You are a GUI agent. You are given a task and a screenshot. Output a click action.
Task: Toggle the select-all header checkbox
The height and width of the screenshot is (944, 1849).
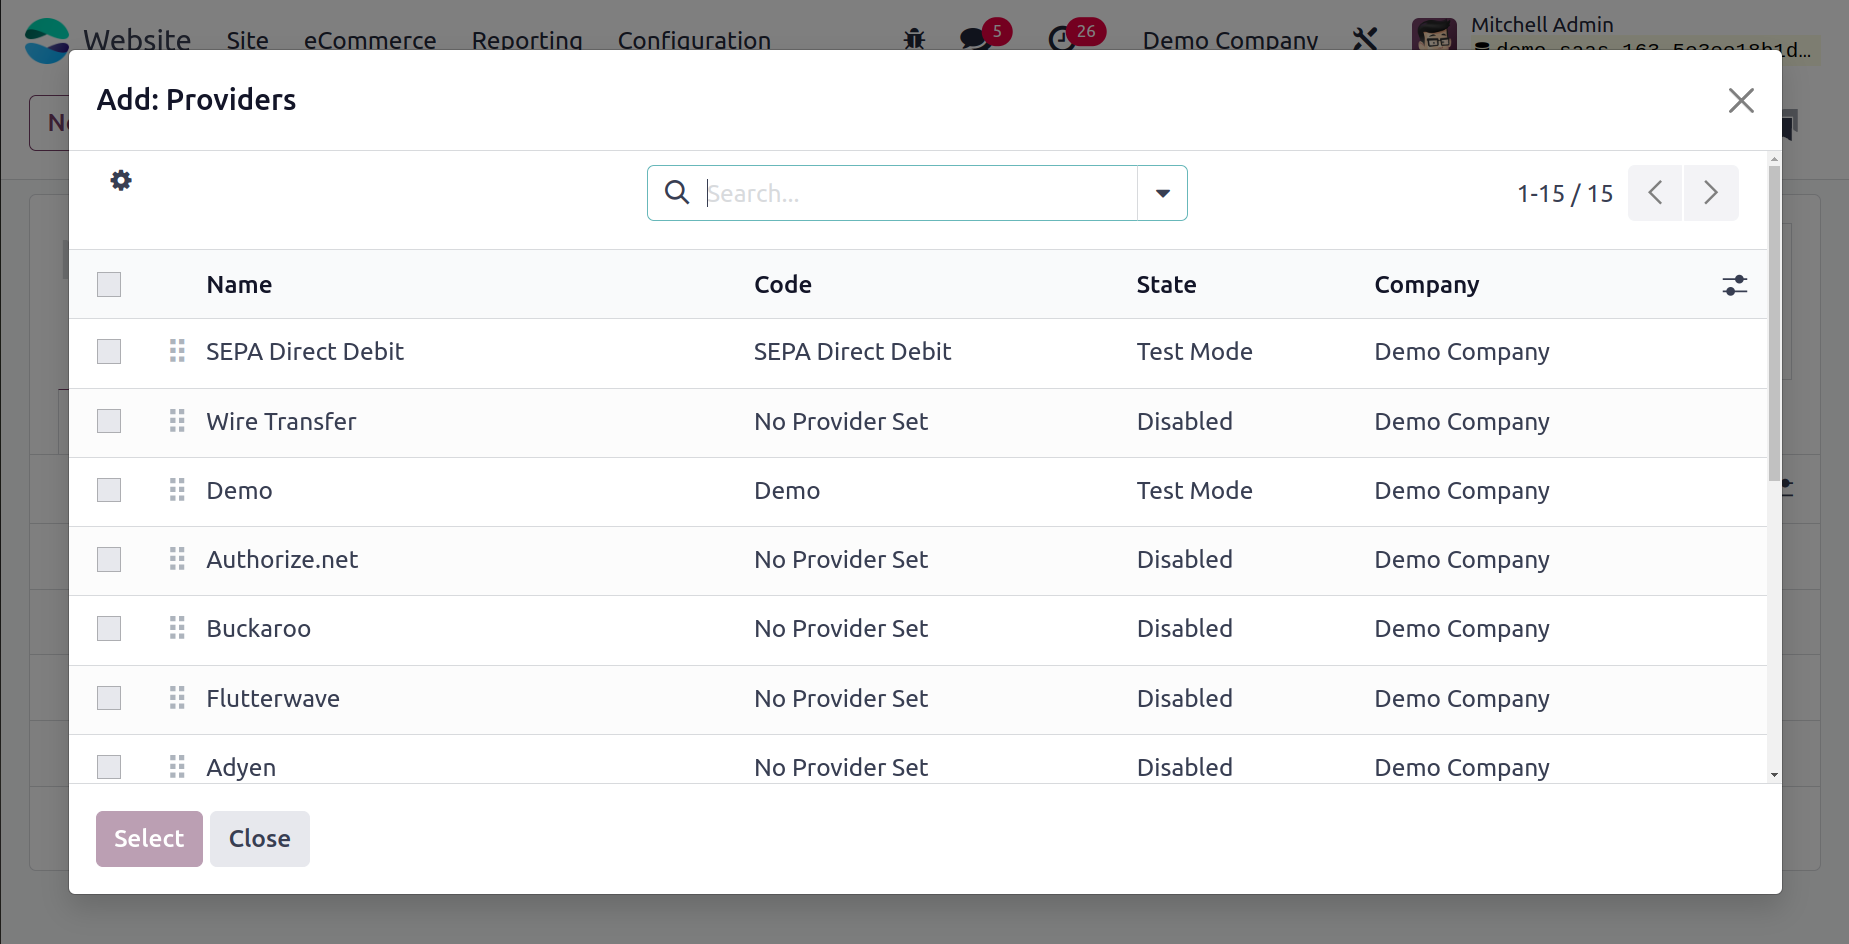tap(109, 285)
